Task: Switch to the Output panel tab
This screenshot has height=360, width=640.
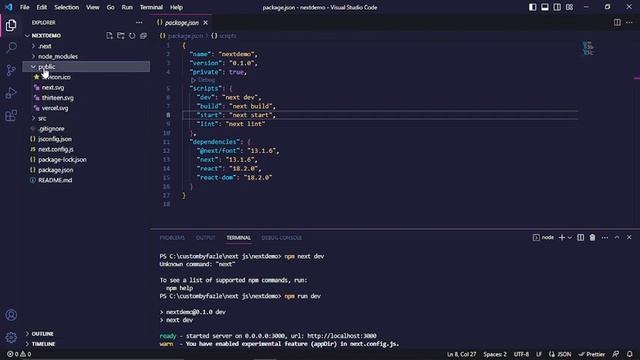Action: click(205, 238)
